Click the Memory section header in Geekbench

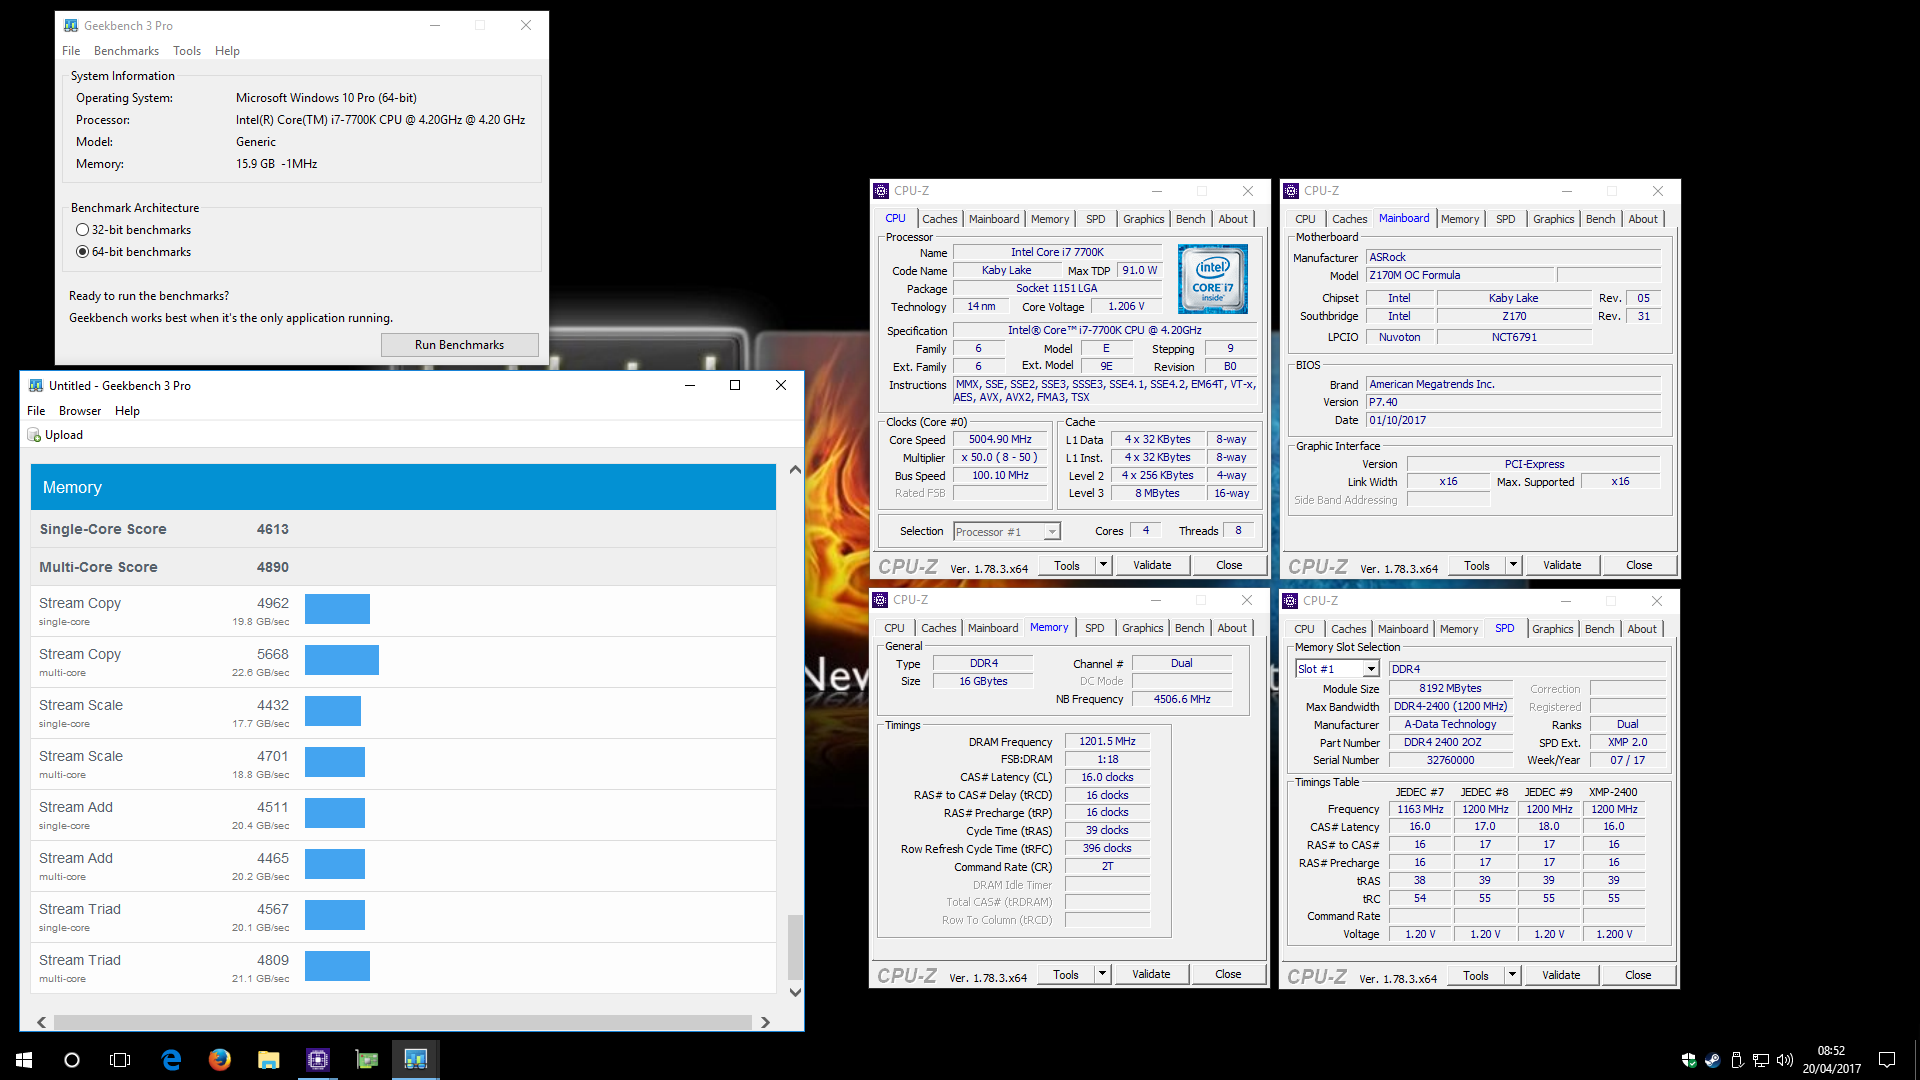[403, 487]
